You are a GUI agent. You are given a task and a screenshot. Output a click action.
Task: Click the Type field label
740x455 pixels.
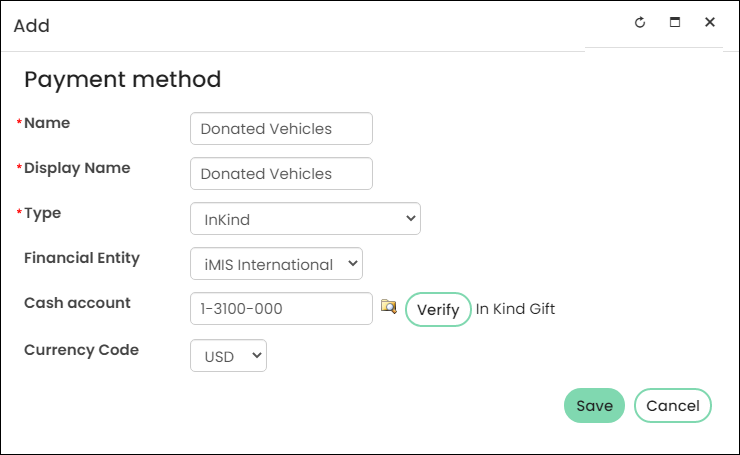(42, 213)
